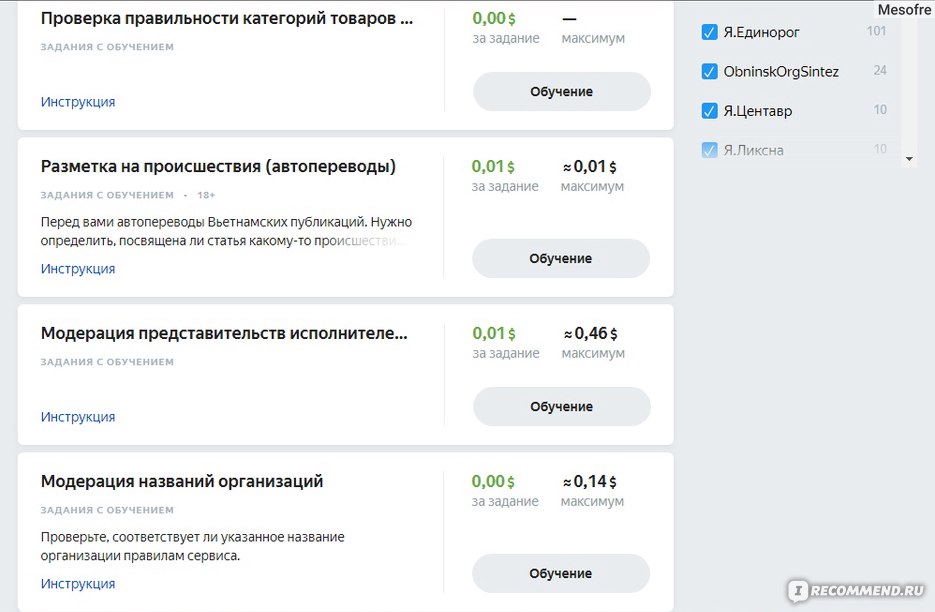Click the RECOMMEND.RU watermark logo icon
The image size is (935, 612).
tap(798, 591)
